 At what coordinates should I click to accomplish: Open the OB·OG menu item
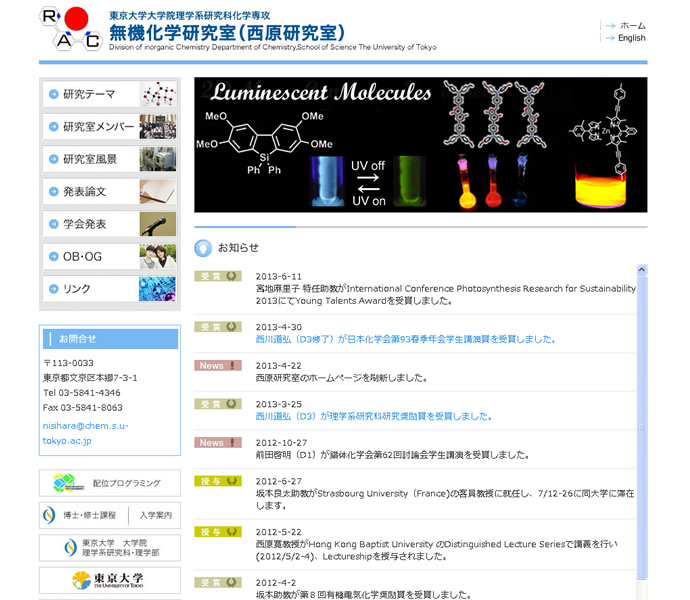110,256
